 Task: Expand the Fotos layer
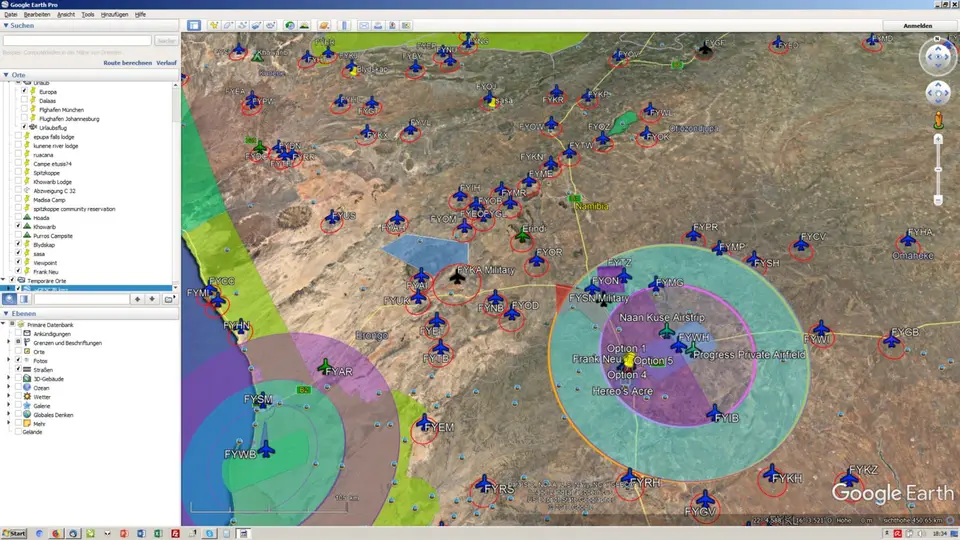(x=9, y=361)
